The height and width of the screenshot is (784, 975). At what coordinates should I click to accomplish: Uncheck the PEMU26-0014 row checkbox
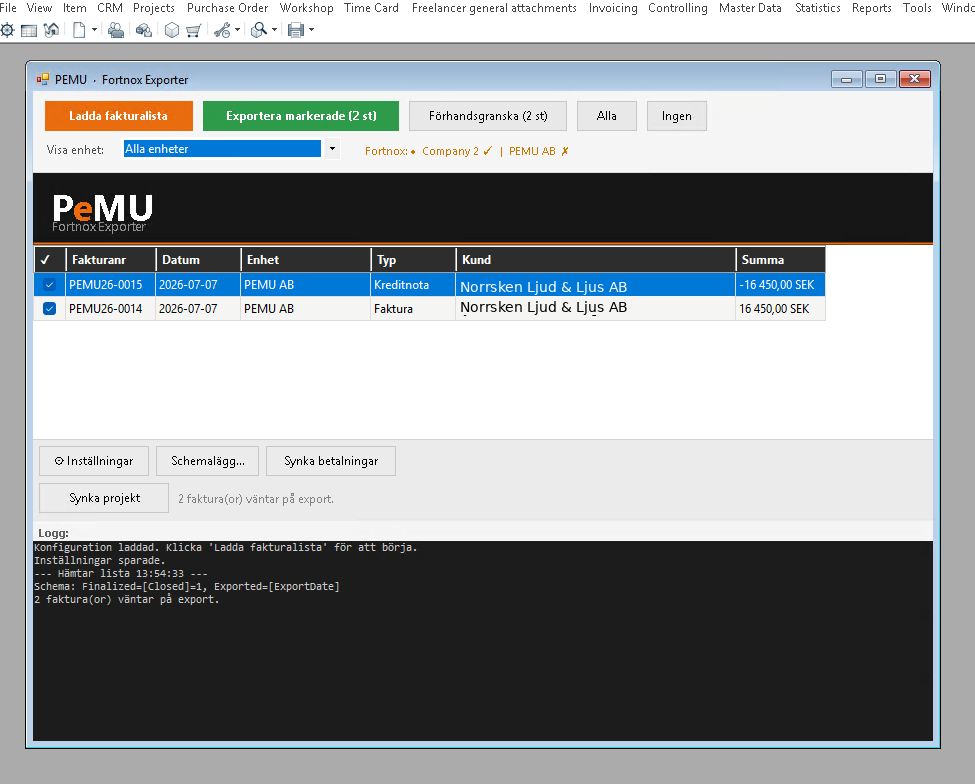coord(49,308)
